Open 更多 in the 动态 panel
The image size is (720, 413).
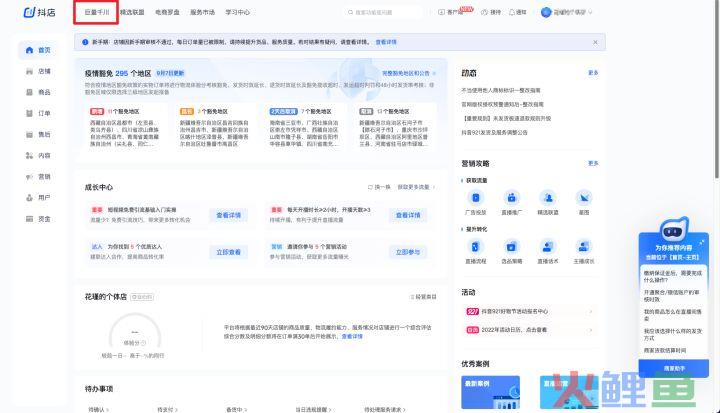pyautogui.click(x=593, y=73)
